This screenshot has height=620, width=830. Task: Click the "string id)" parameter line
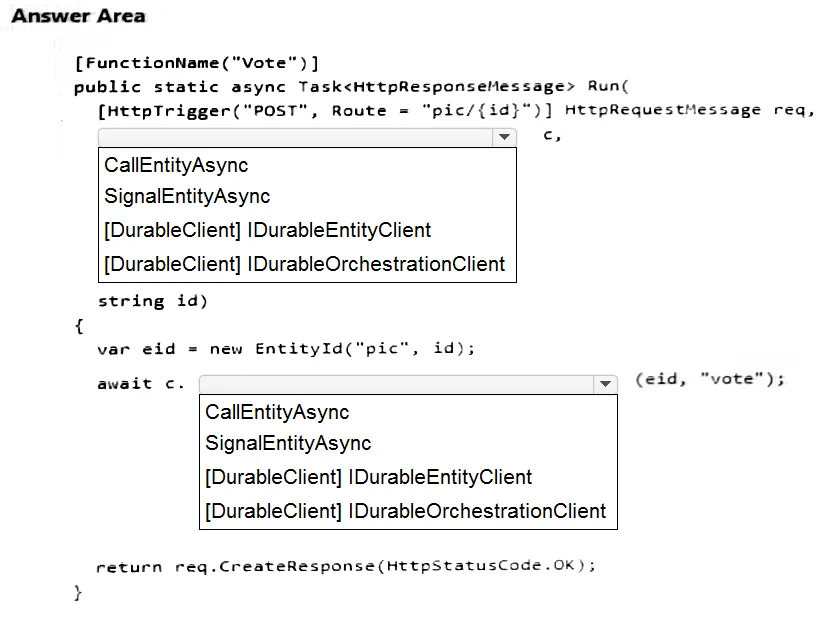coord(152,301)
